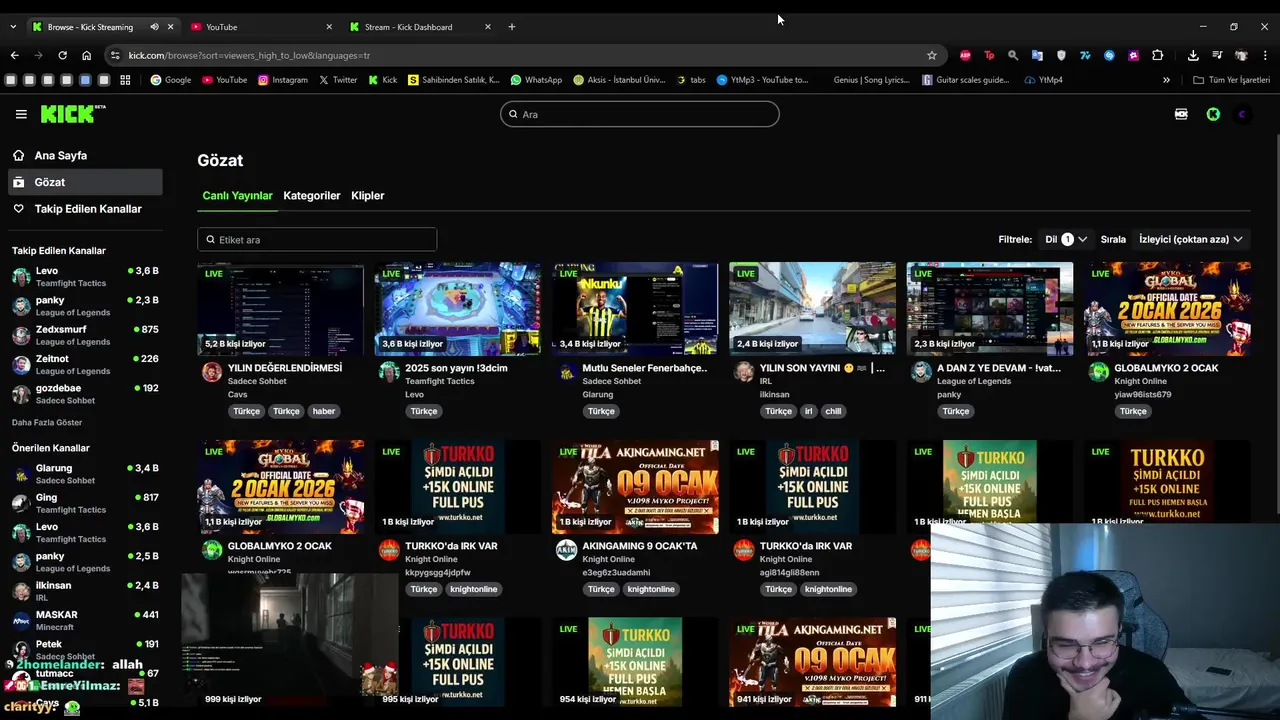Open browser home page button

tap(86, 55)
